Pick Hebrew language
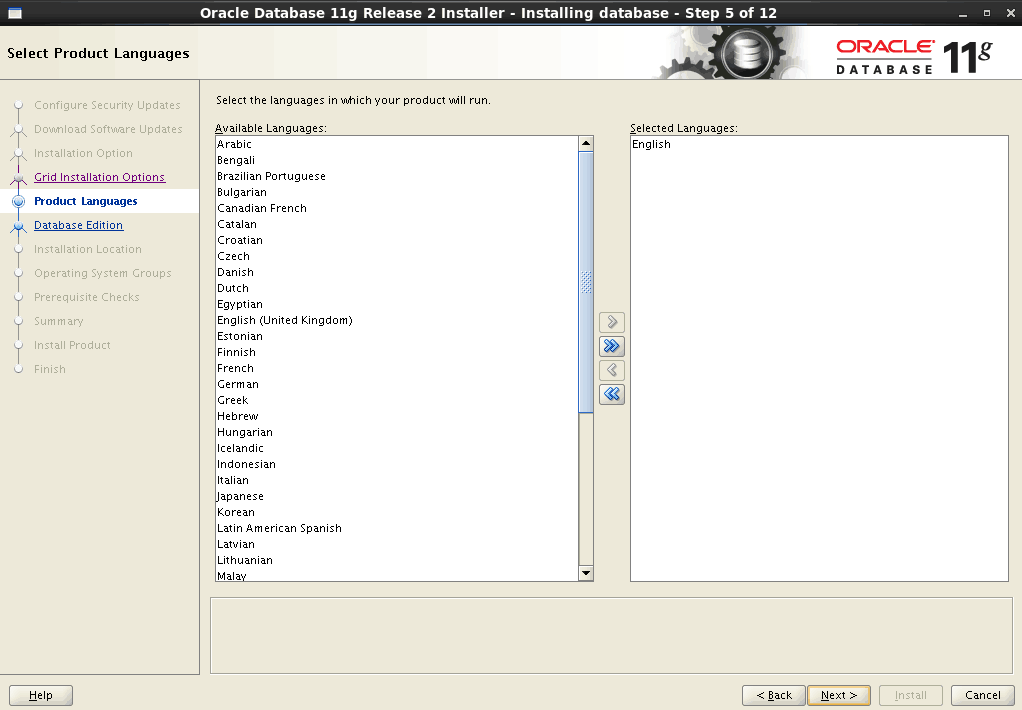This screenshot has width=1022, height=710. click(x=397, y=416)
